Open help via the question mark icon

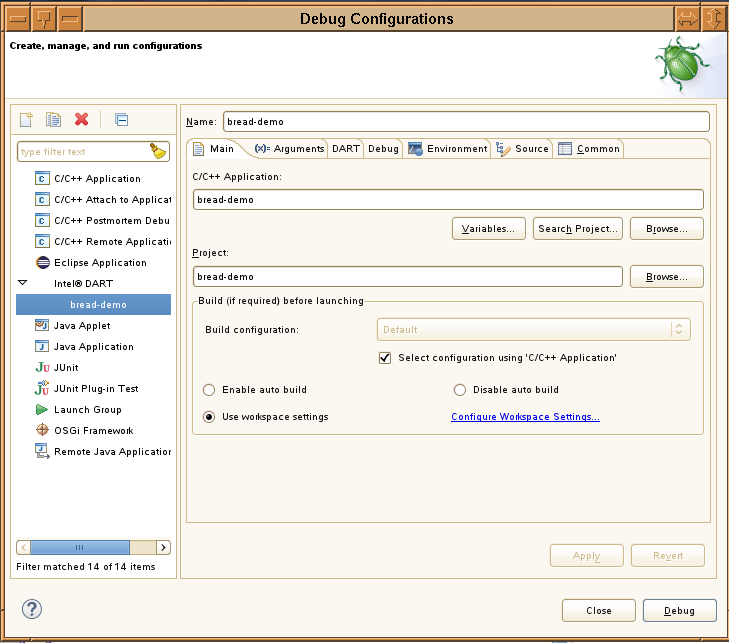click(x=32, y=609)
